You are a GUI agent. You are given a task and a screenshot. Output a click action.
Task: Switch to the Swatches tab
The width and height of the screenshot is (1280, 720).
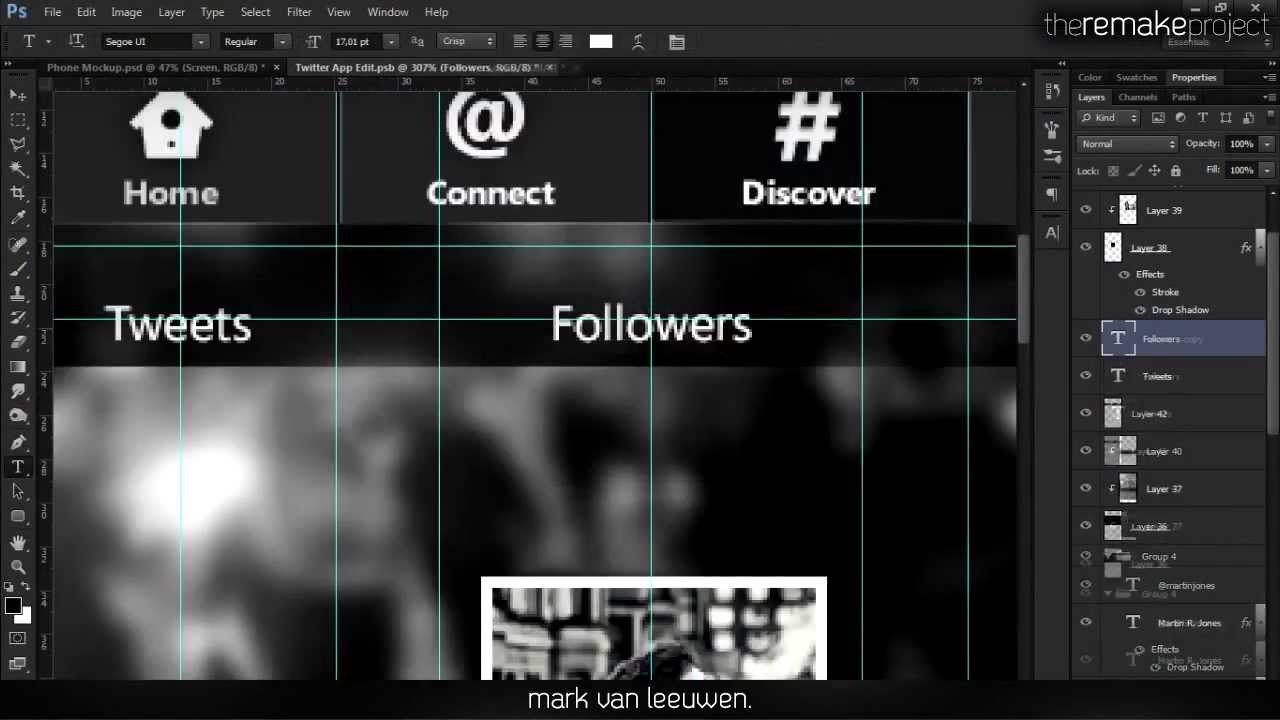point(1136,77)
